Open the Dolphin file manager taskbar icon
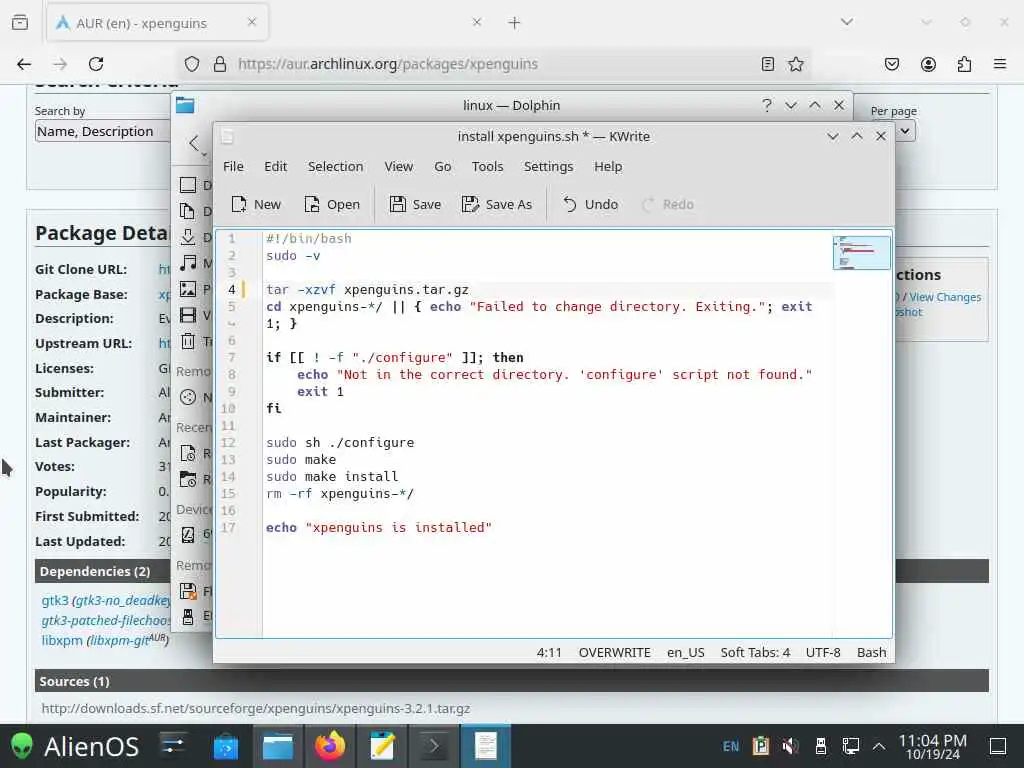Screen dimensions: 1024x768 point(278,746)
